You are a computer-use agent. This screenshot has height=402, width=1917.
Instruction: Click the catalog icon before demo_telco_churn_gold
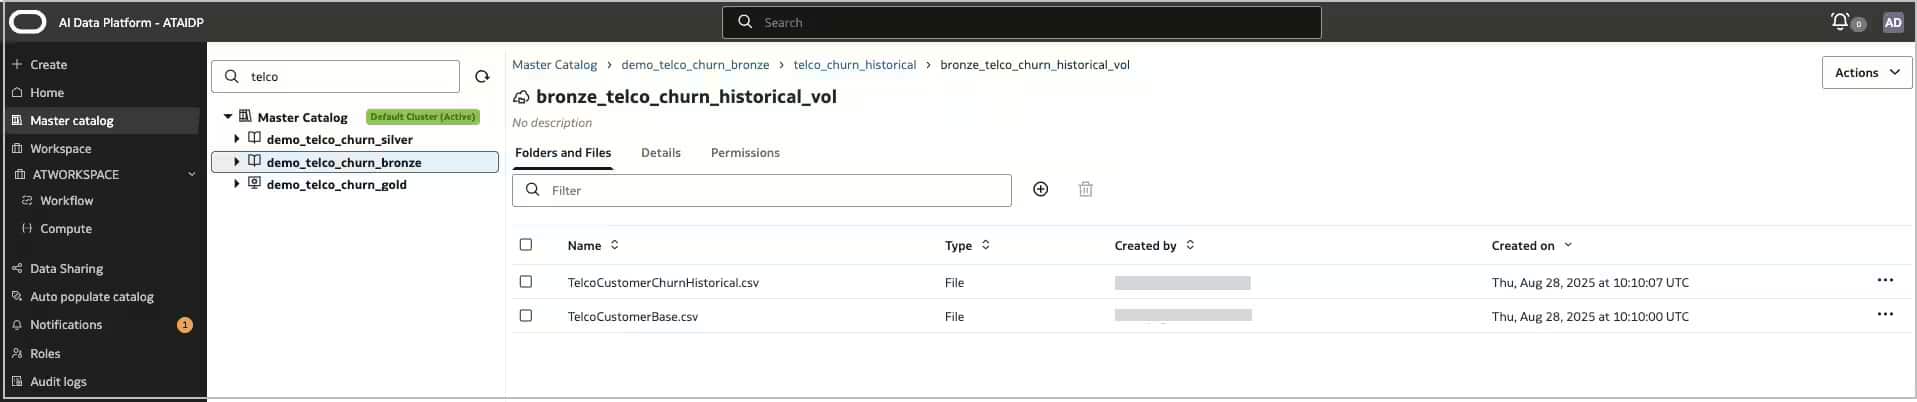point(254,183)
